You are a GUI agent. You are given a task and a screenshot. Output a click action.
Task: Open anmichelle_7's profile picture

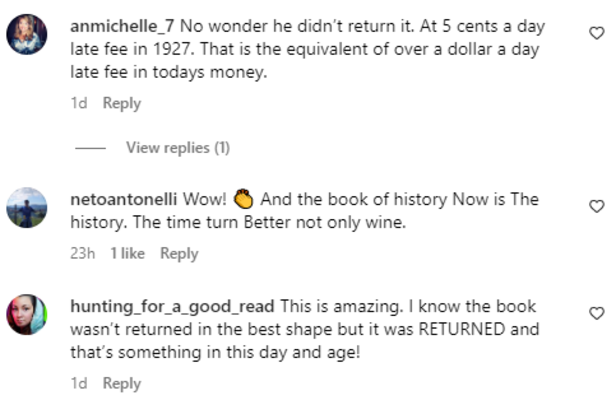click(26, 38)
